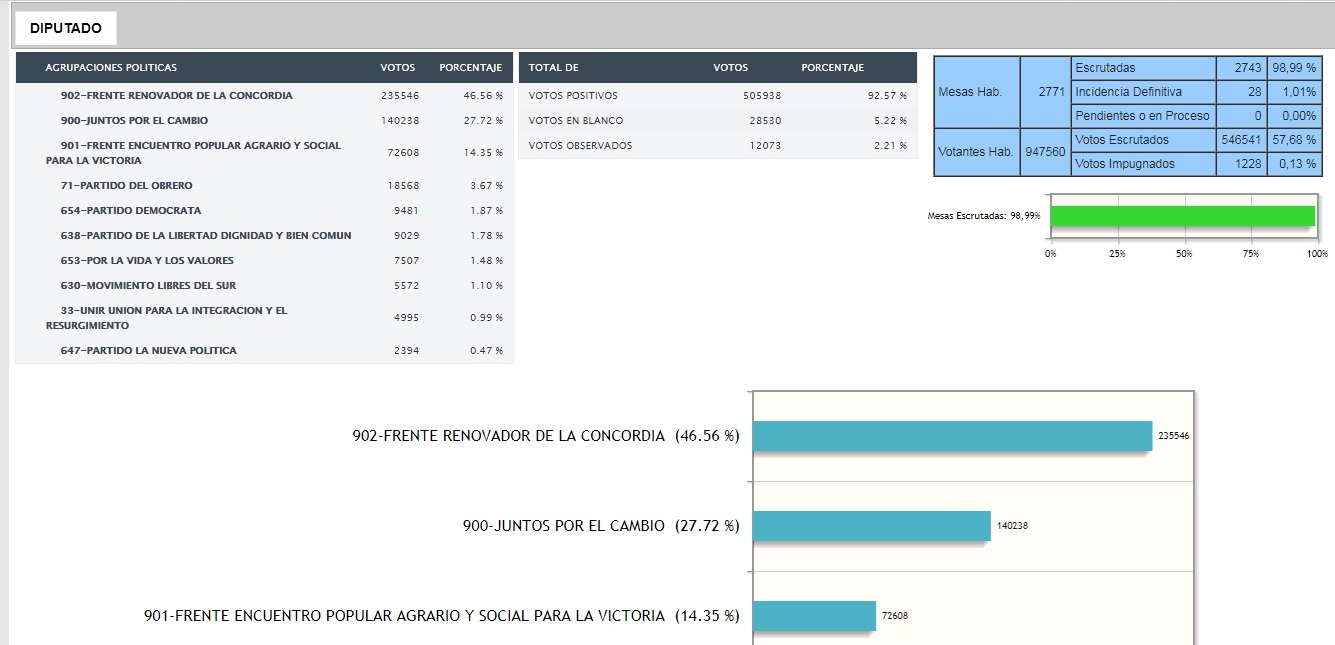Viewport: 1335px width, 645px height.
Task: Click the chart bar labeled 235546
Action: click(951, 436)
